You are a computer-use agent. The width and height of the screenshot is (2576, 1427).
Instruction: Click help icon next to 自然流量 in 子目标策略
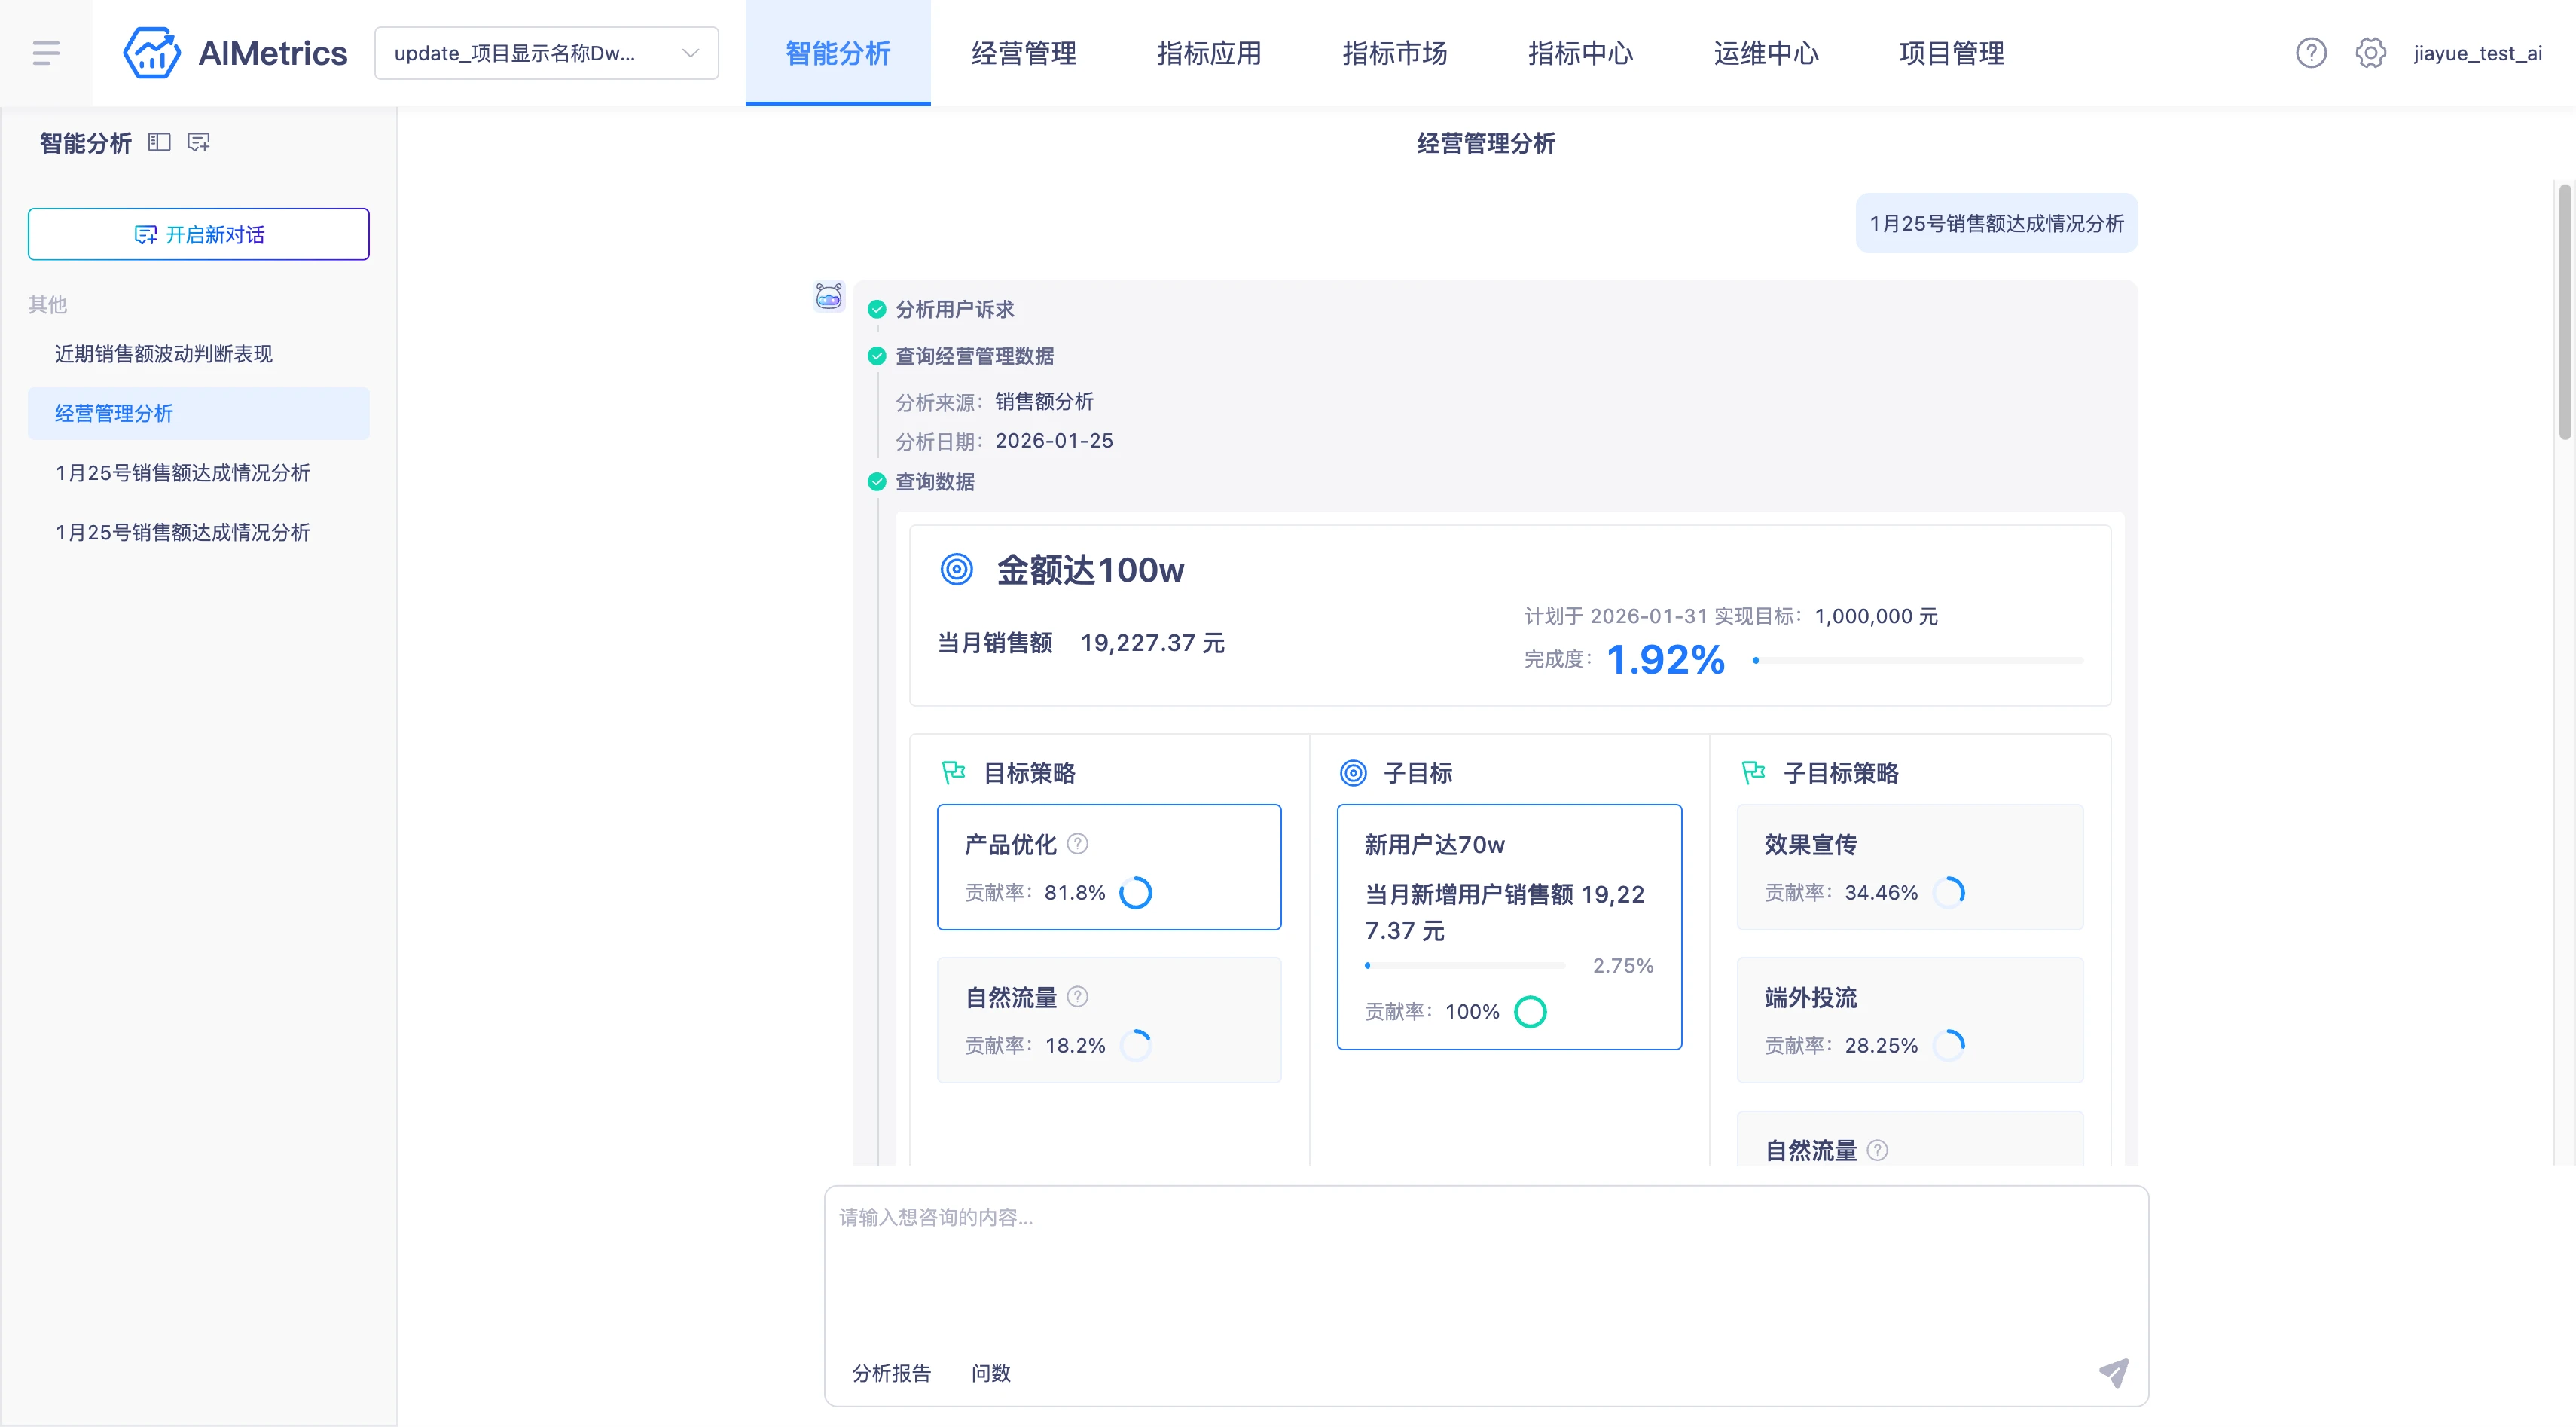tap(1877, 1150)
